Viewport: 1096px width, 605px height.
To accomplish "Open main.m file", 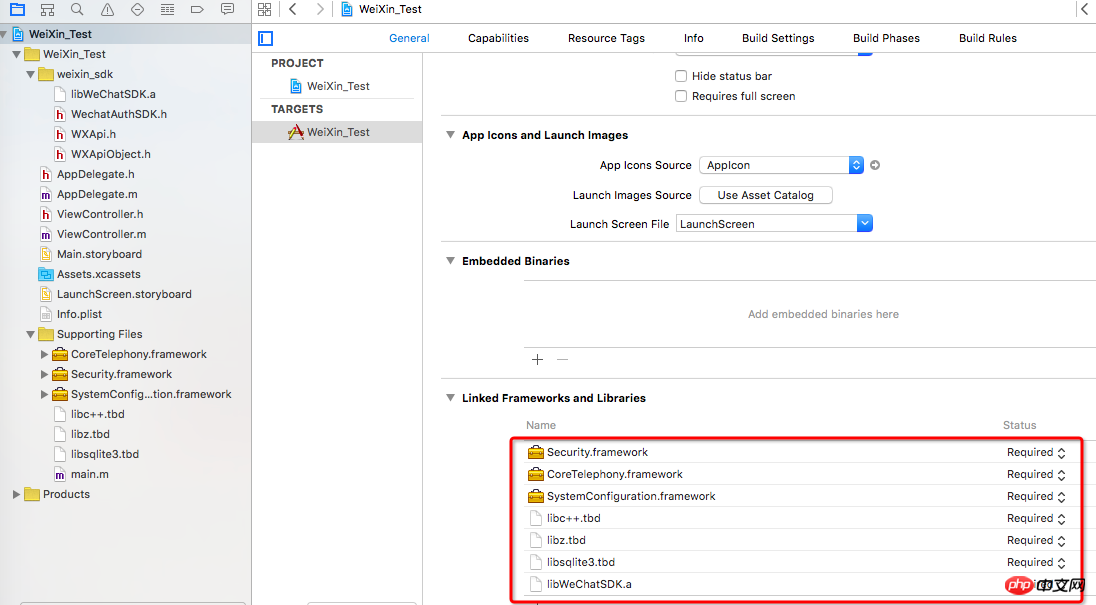I will pos(89,474).
